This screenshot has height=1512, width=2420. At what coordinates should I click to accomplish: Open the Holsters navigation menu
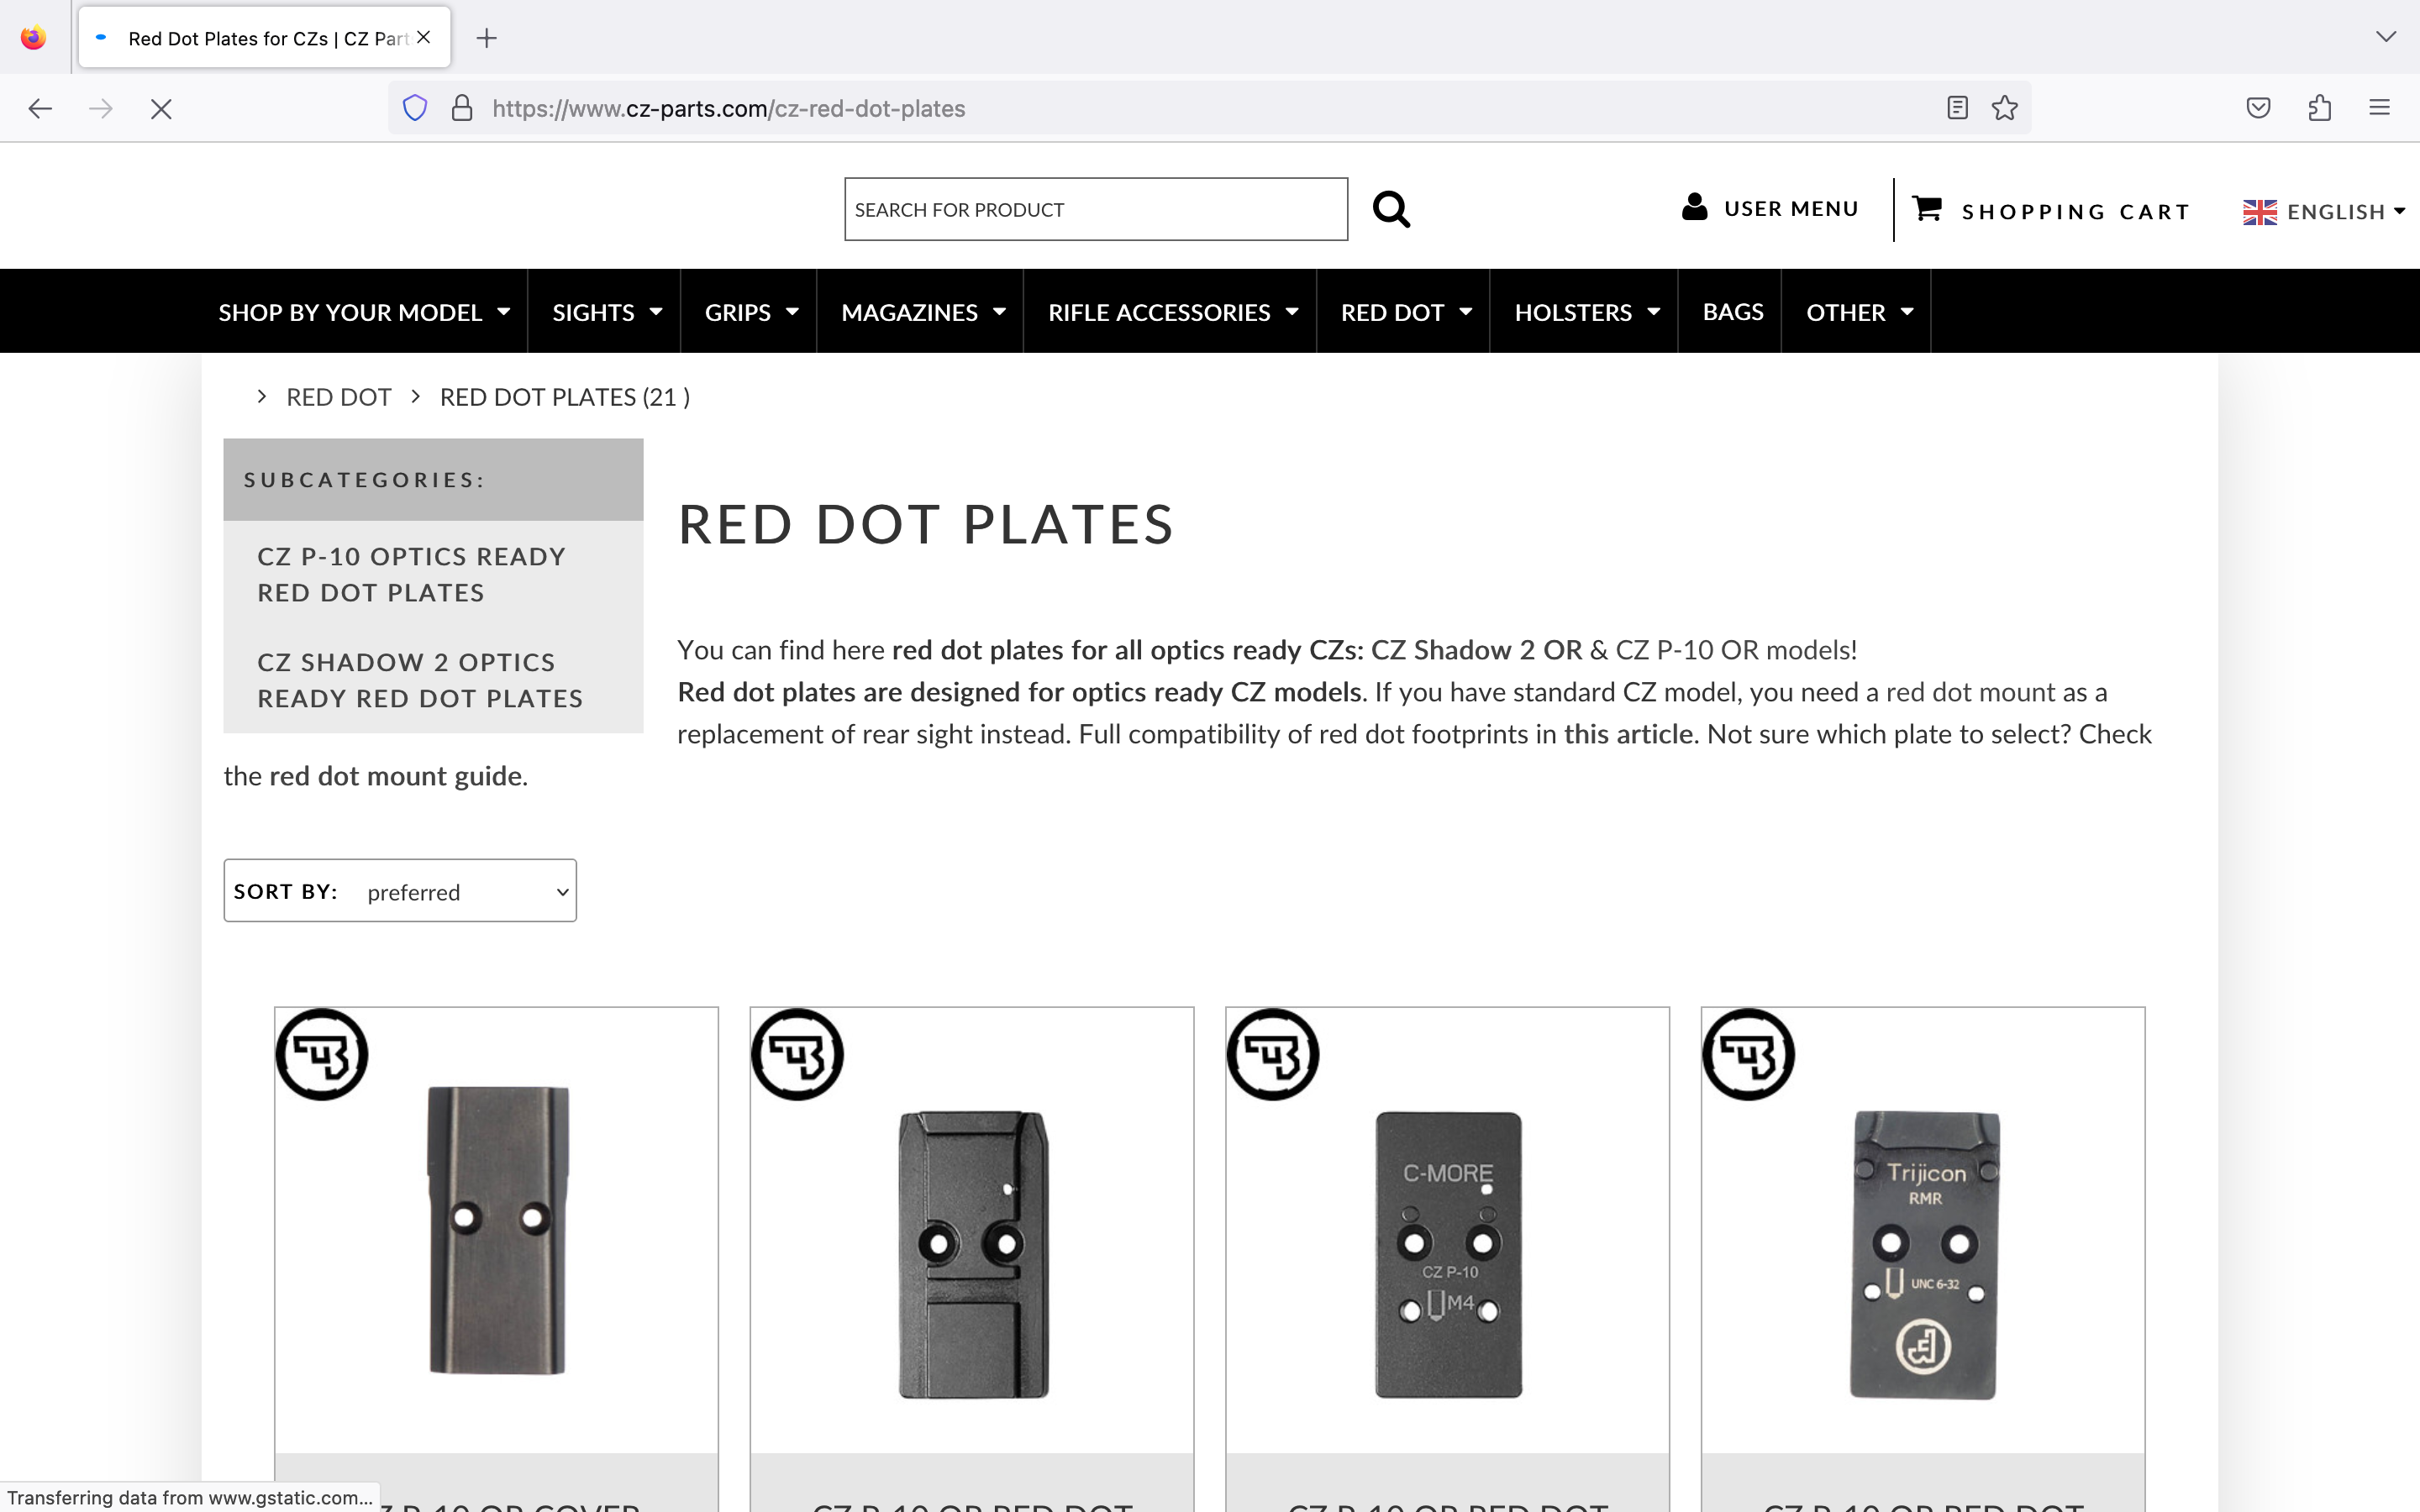(1586, 312)
